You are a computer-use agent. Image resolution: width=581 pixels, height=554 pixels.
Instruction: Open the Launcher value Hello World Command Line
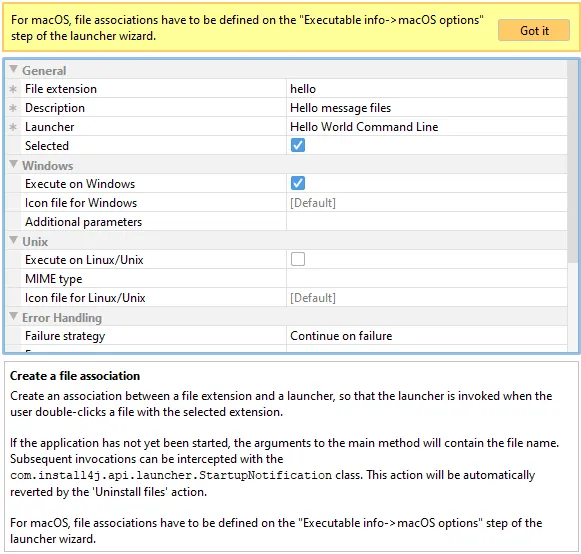pos(426,127)
